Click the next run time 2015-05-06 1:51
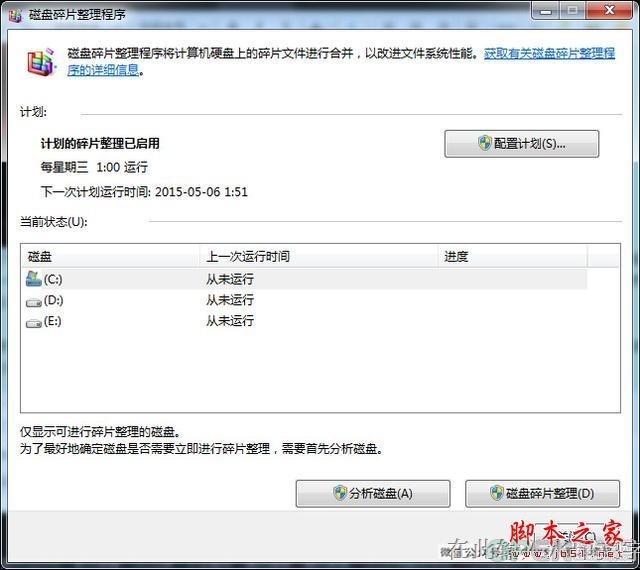This screenshot has width=640, height=570. 201,191
